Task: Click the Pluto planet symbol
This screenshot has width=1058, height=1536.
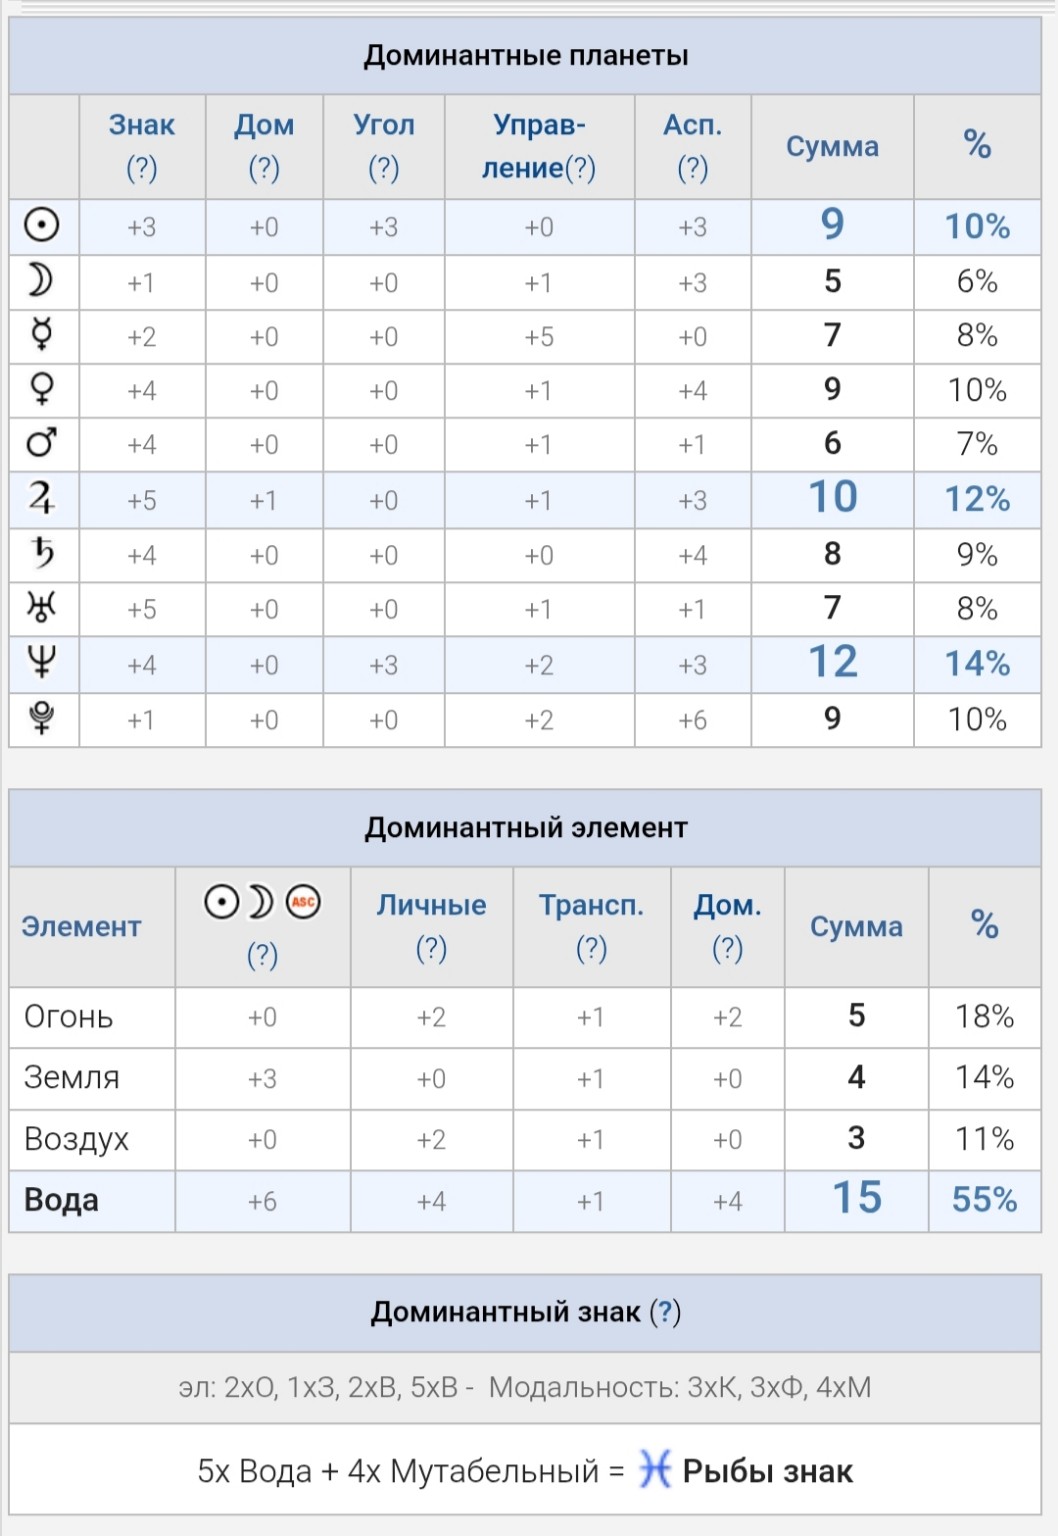Action: coord(42,718)
